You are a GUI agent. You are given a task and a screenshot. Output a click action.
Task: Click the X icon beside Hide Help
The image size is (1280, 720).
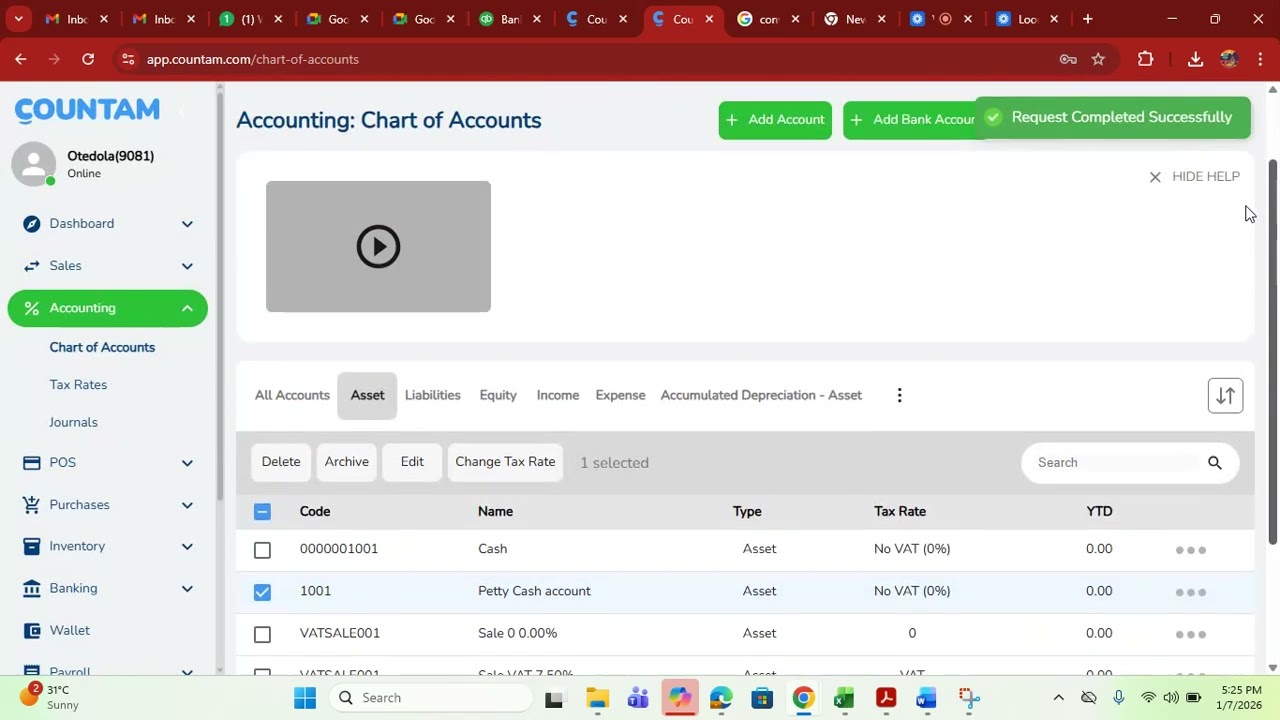[1155, 177]
